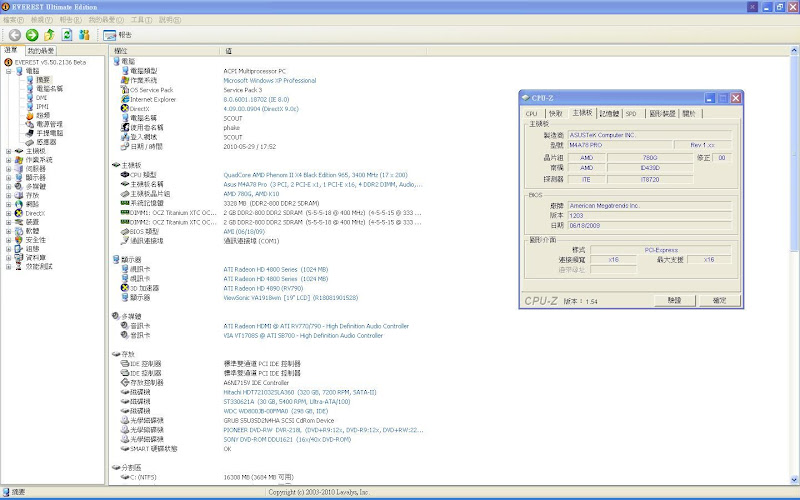The image size is (800, 500).
Task: Open 感應器 (Sensor) tree item
Action: (46, 142)
